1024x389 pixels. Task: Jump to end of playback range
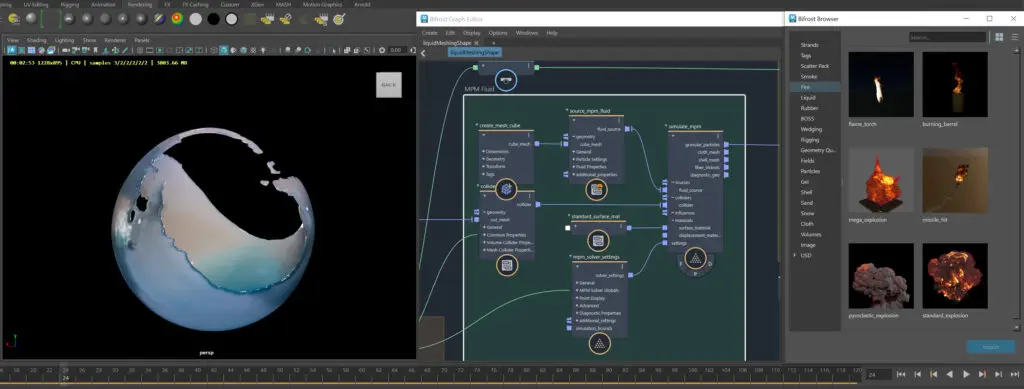pos(1014,375)
